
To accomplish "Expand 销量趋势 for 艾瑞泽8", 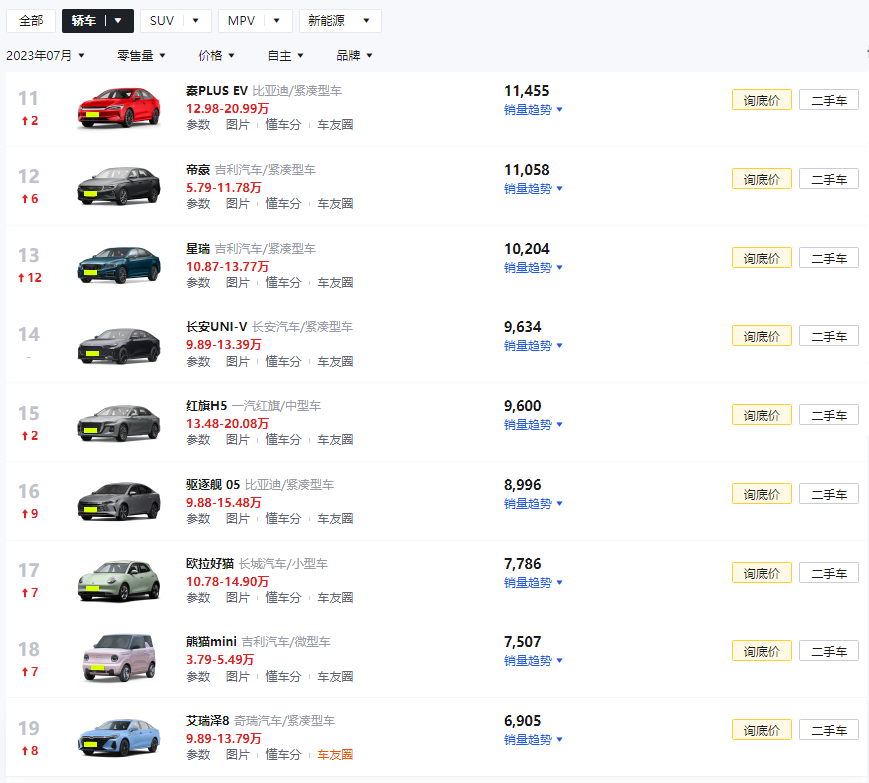I will pyautogui.click(x=533, y=740).
